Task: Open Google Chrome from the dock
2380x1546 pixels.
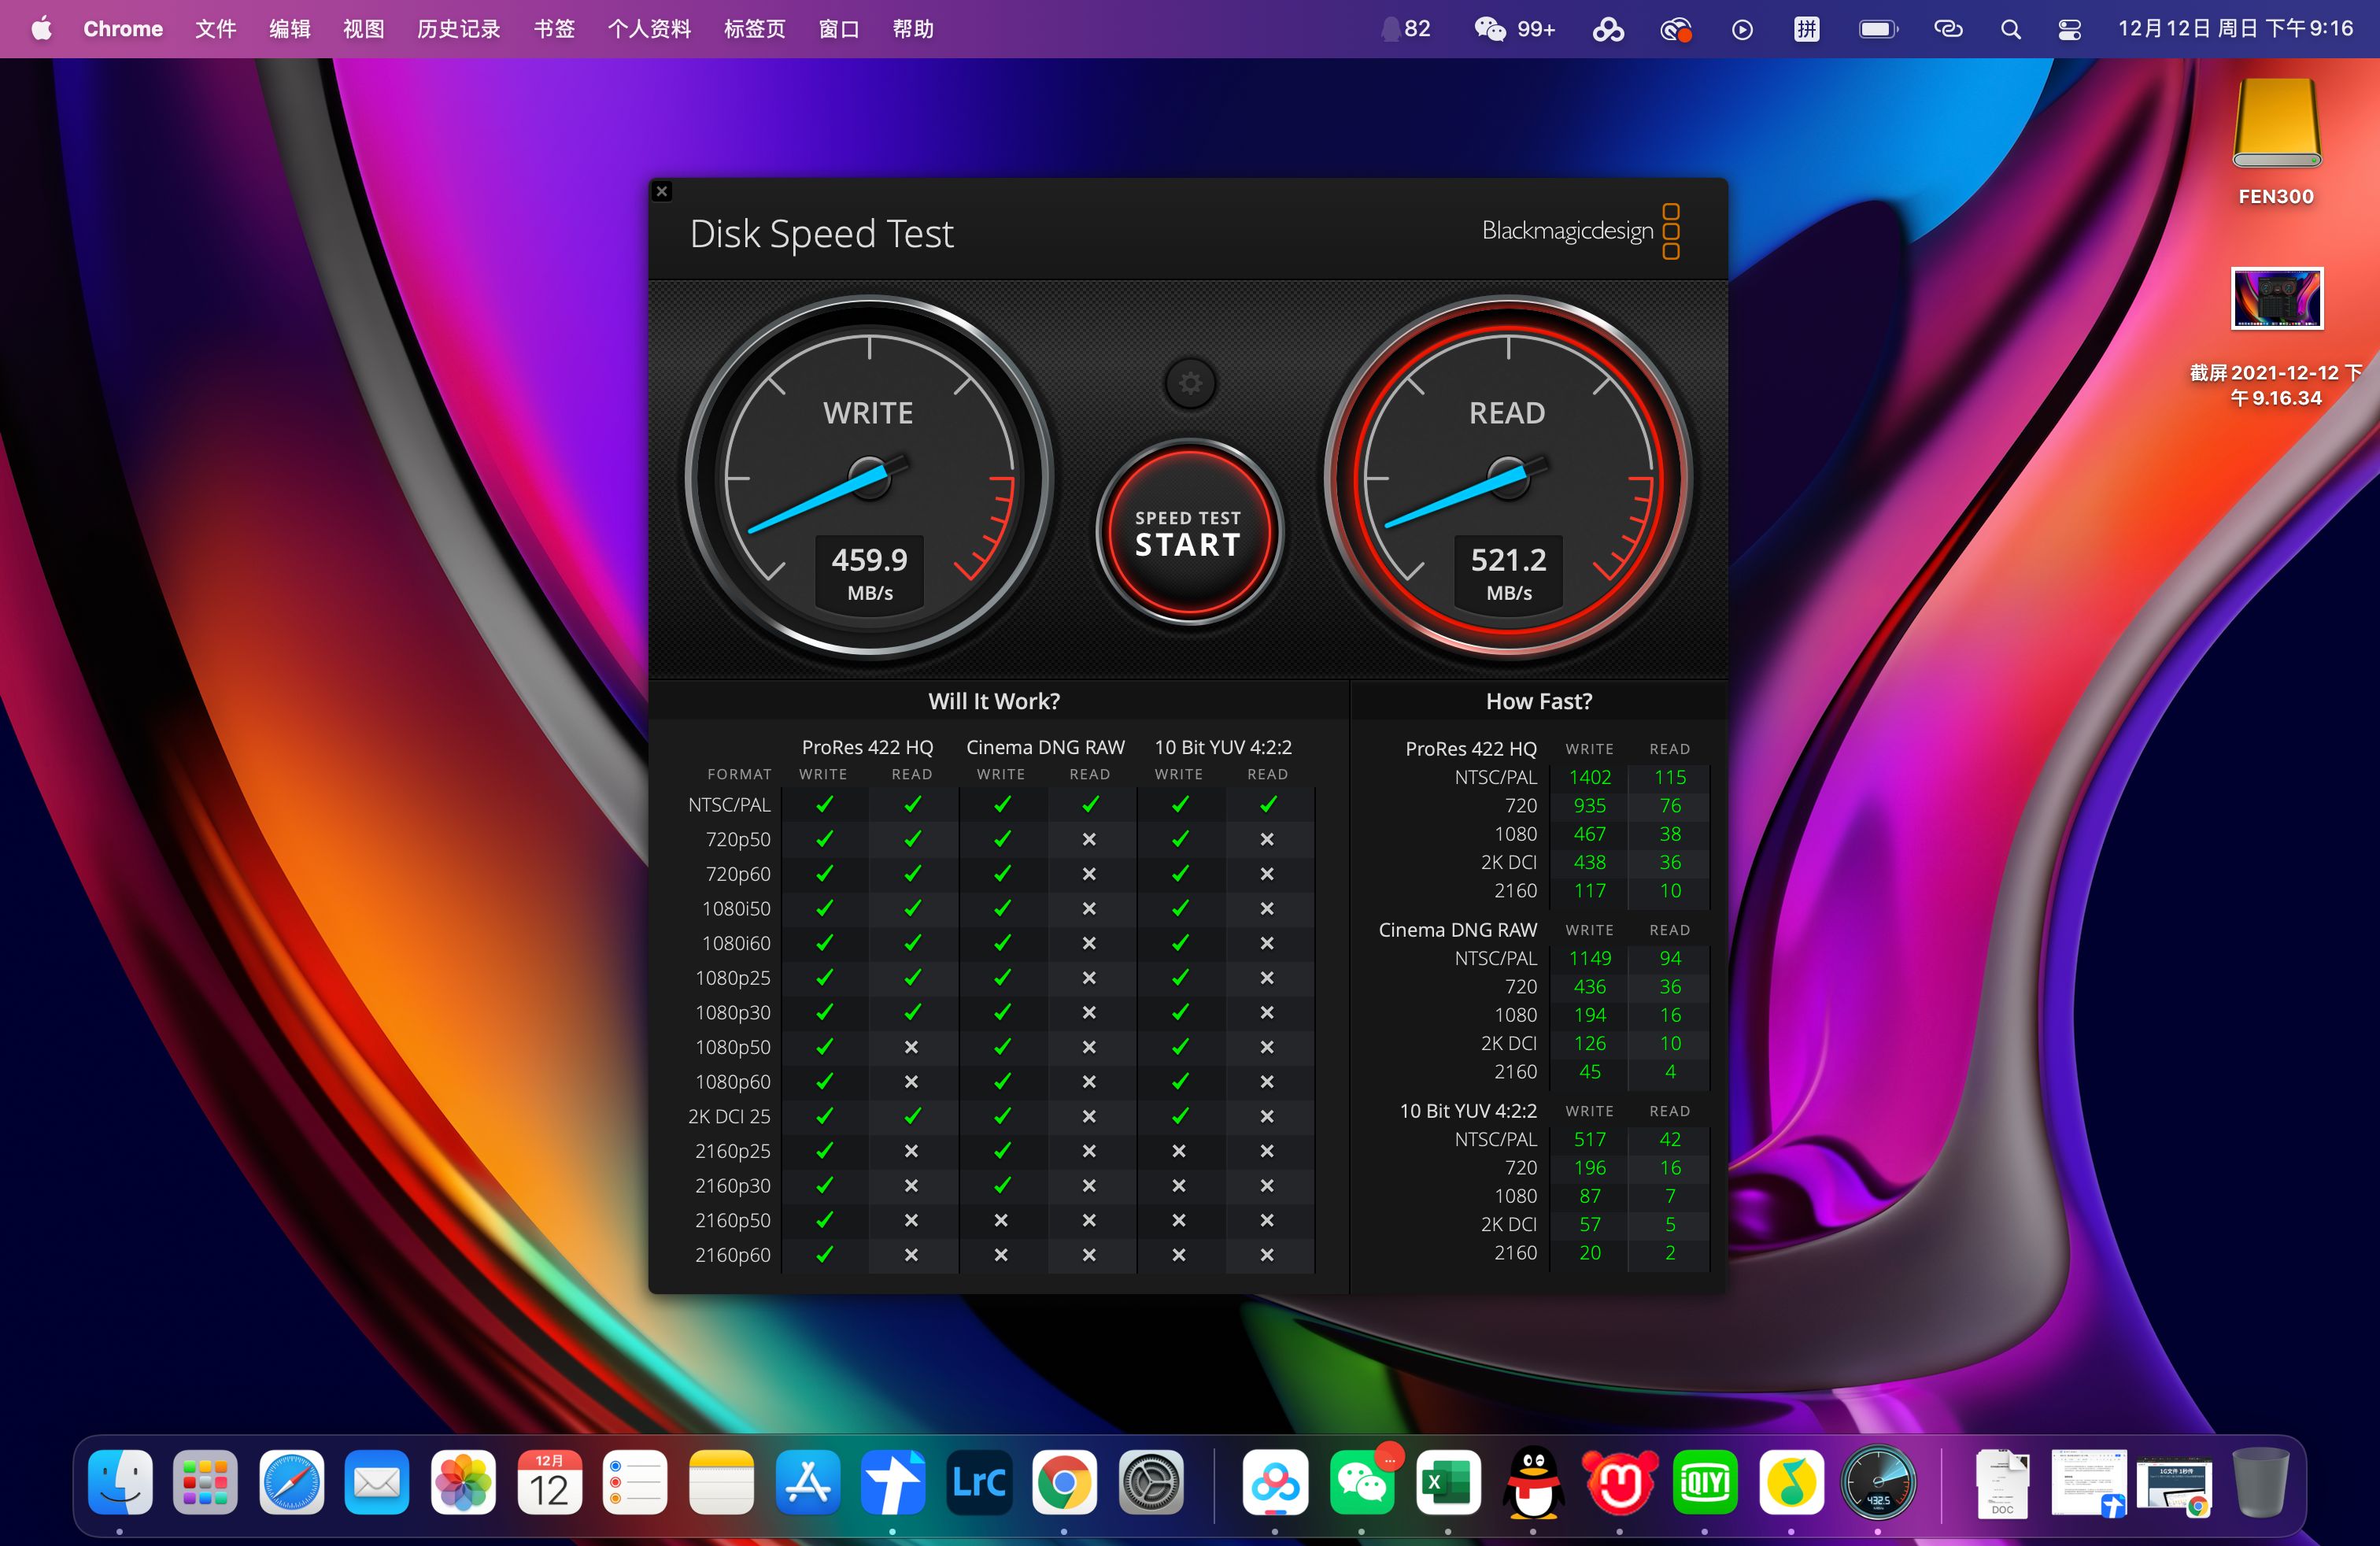Action: coord(1064,1483)
